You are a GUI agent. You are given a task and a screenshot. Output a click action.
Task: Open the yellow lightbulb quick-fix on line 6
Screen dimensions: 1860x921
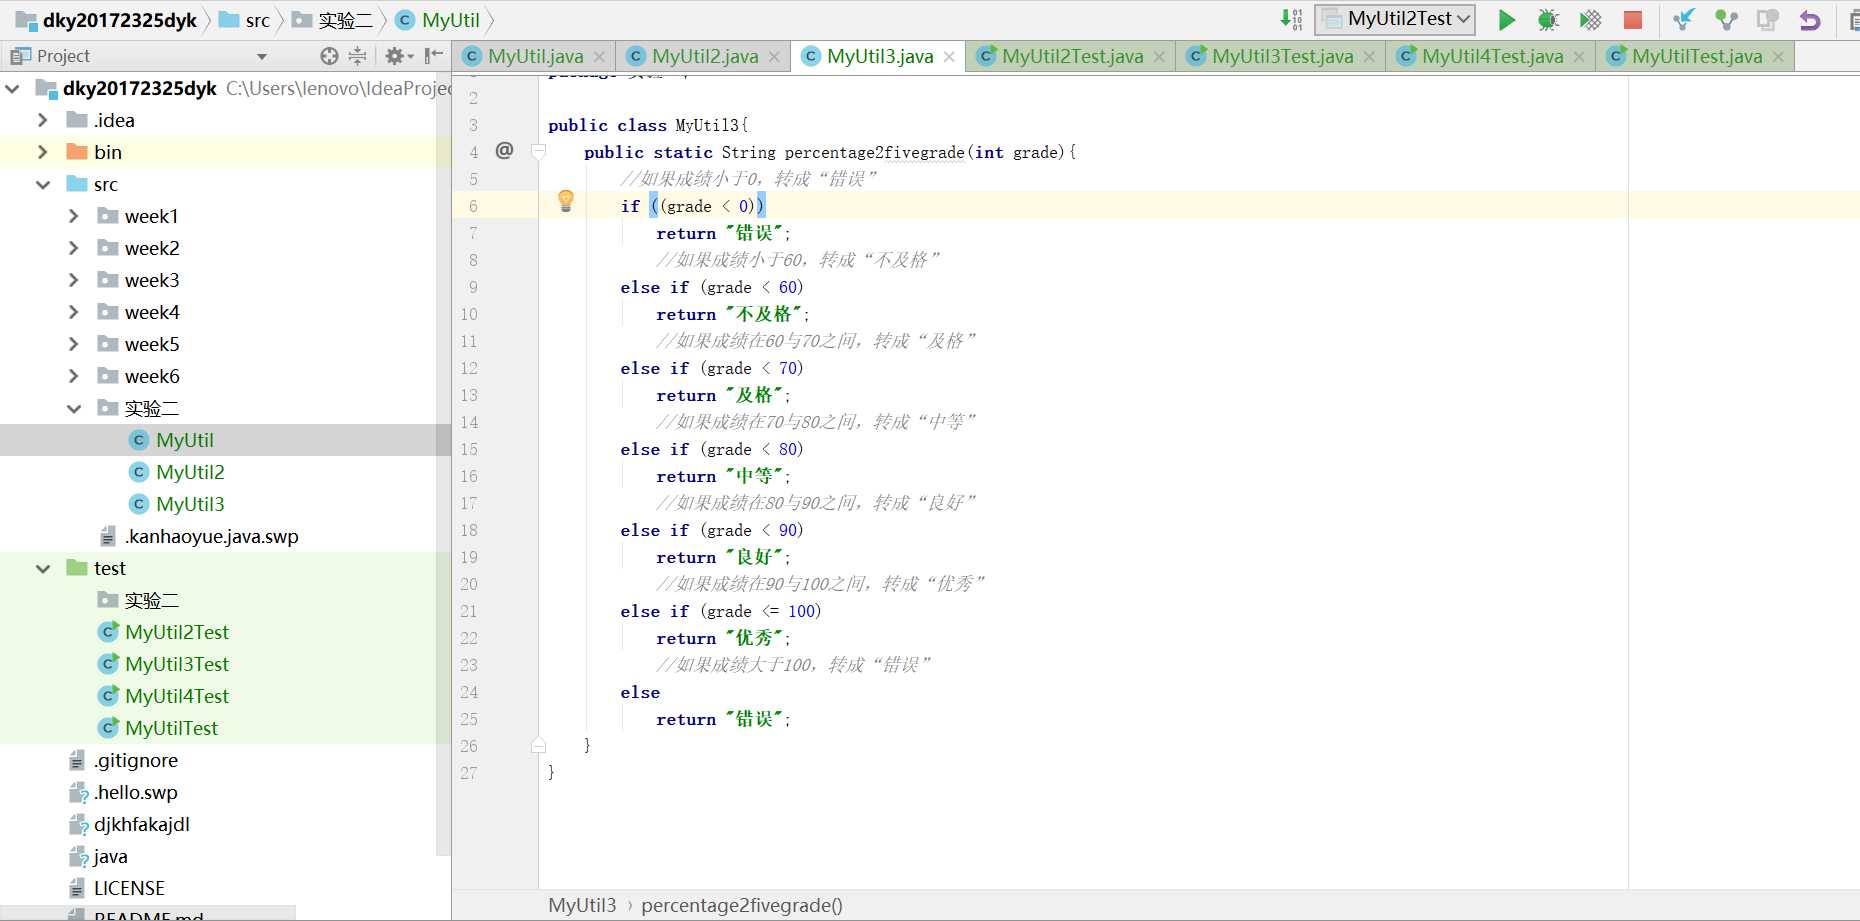tap(566, 201)
